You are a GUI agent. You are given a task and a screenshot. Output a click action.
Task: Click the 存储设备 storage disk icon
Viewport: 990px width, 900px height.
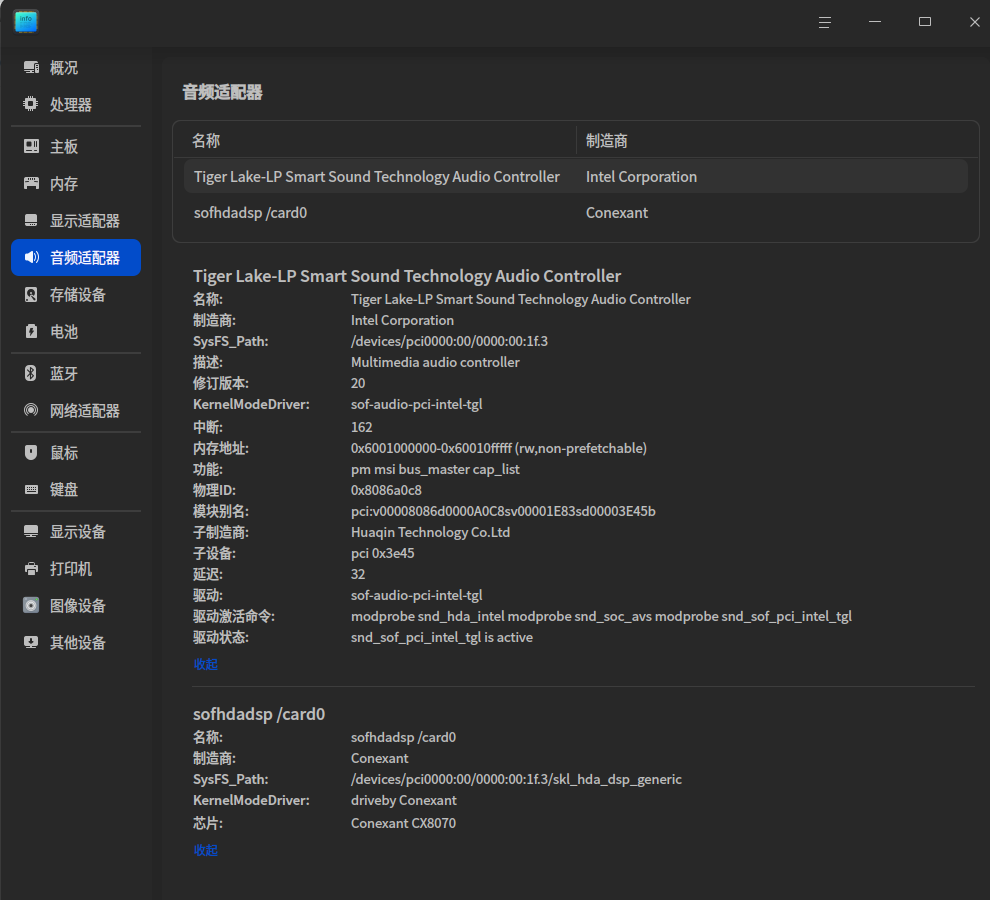31,294
